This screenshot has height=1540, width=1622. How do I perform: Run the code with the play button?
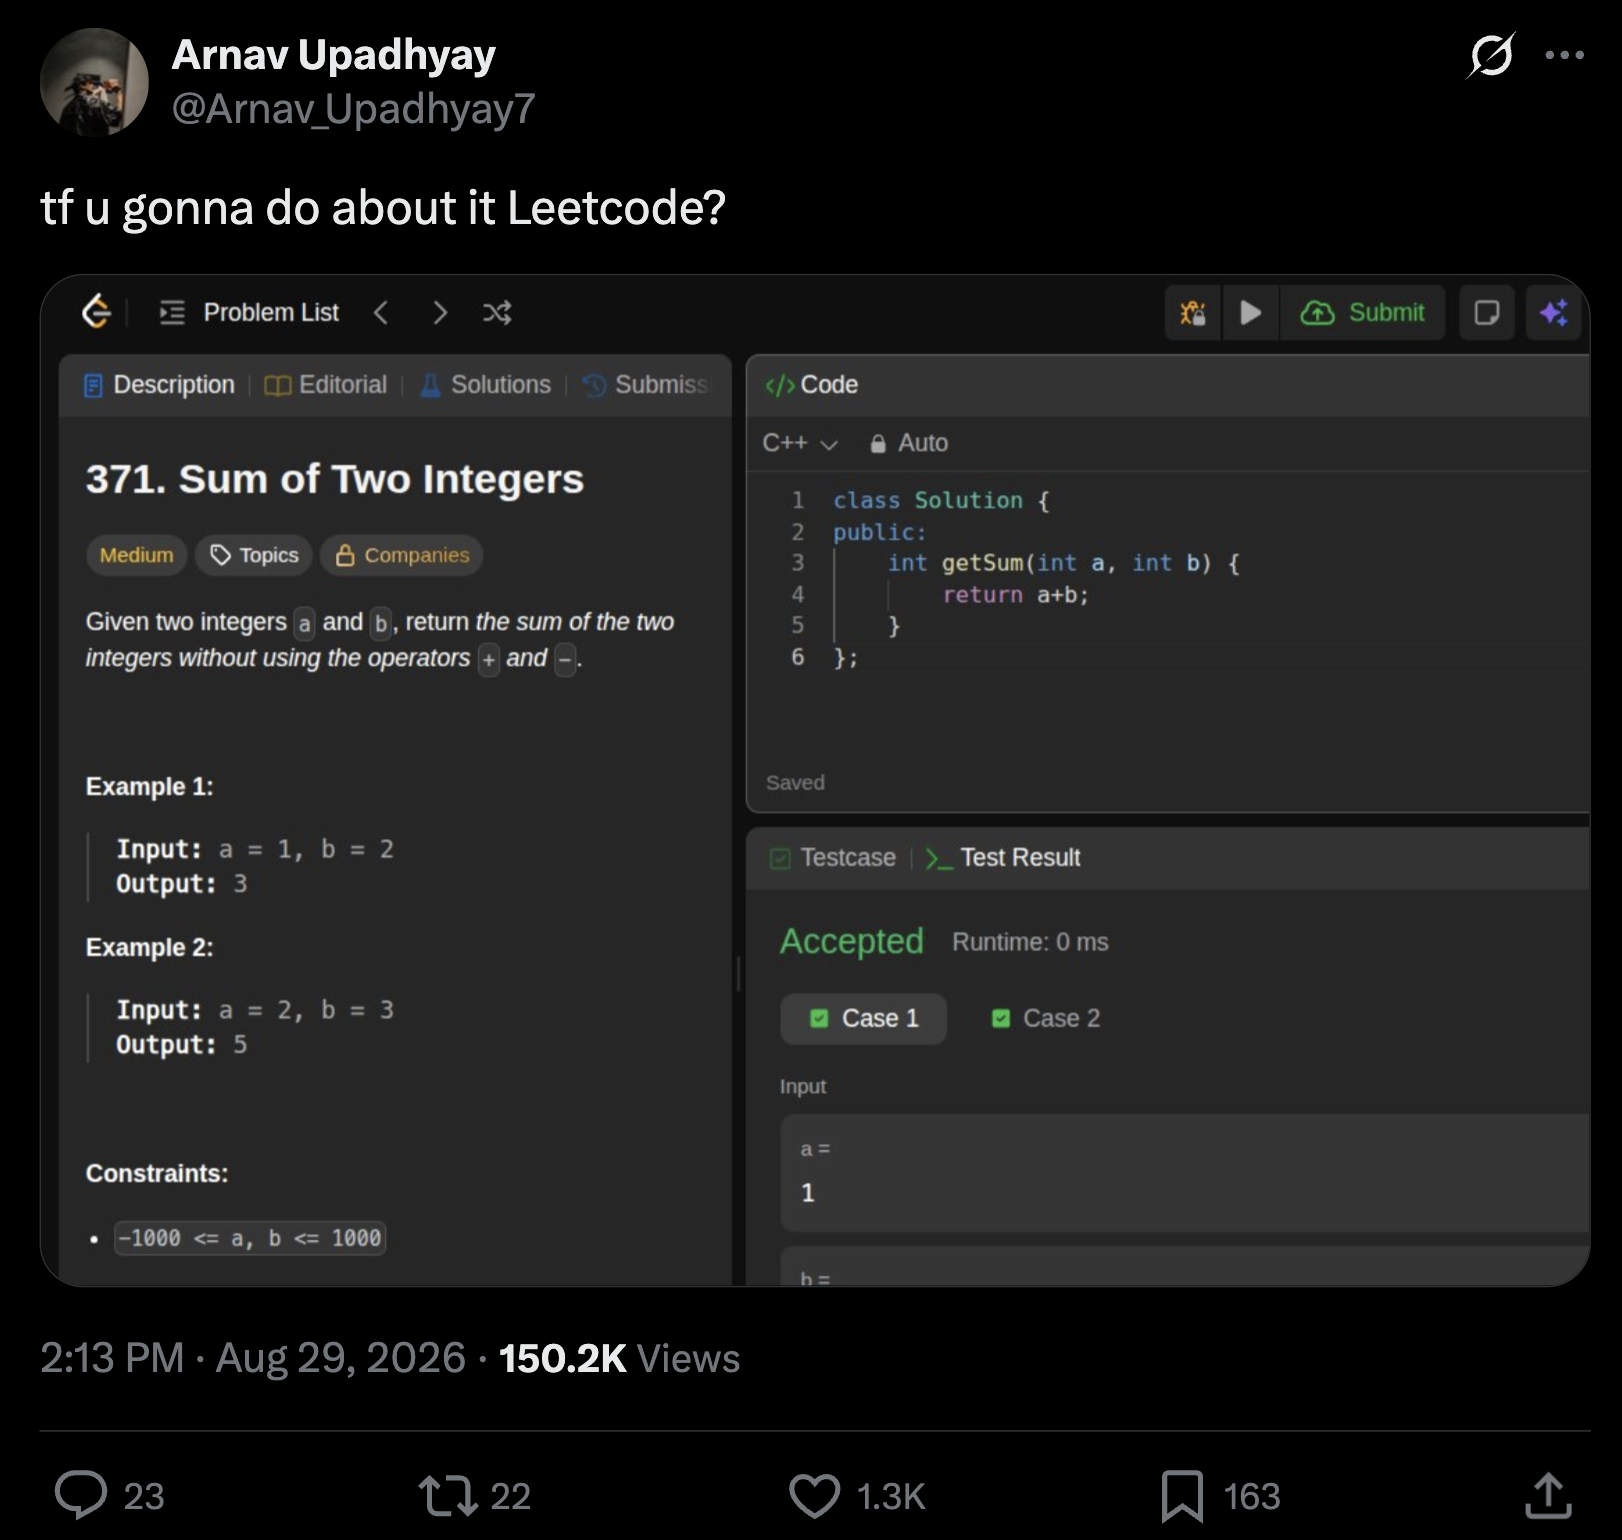pyautogui.click(x=1250, y=313)
